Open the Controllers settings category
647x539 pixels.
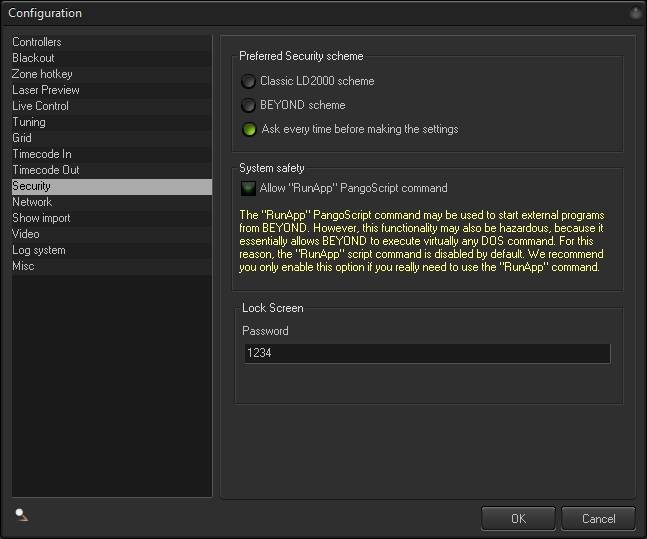pyautogui.click(x=37, y=42)
